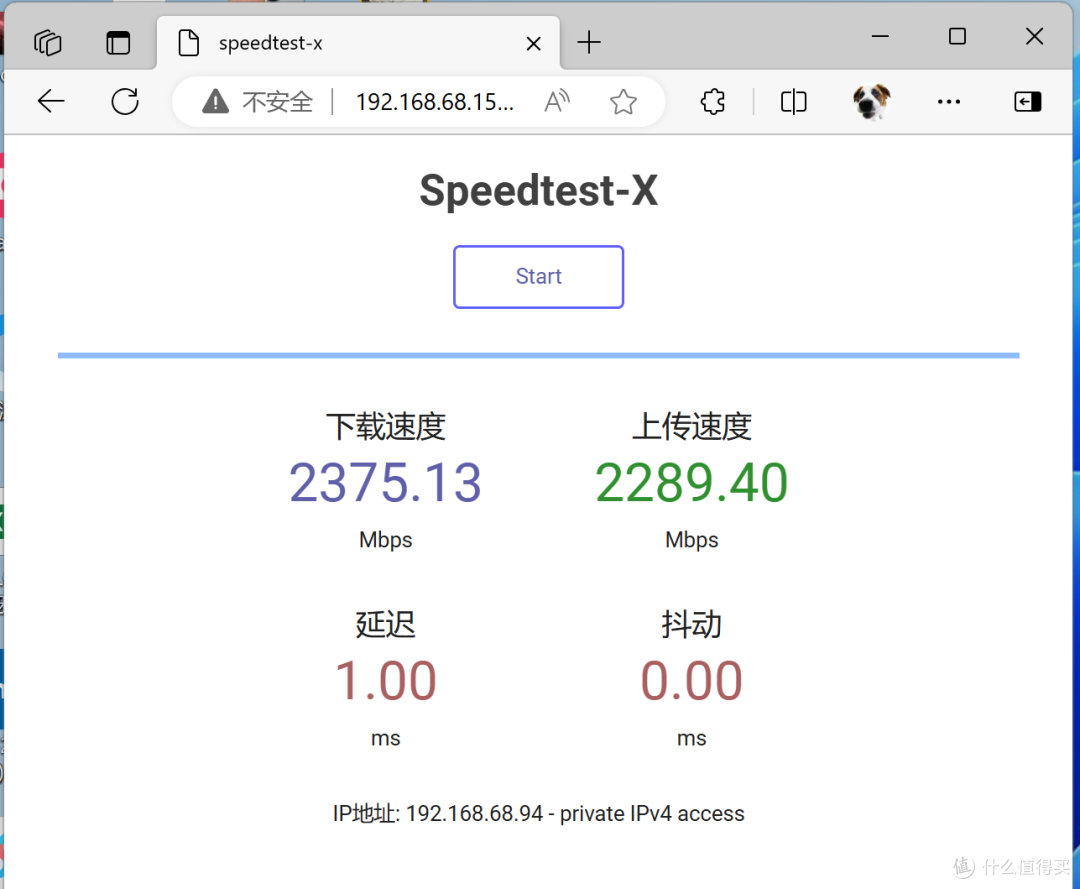Open the tab actions menu icon
The image size is (1080, 889).
(x=118, y=43)
